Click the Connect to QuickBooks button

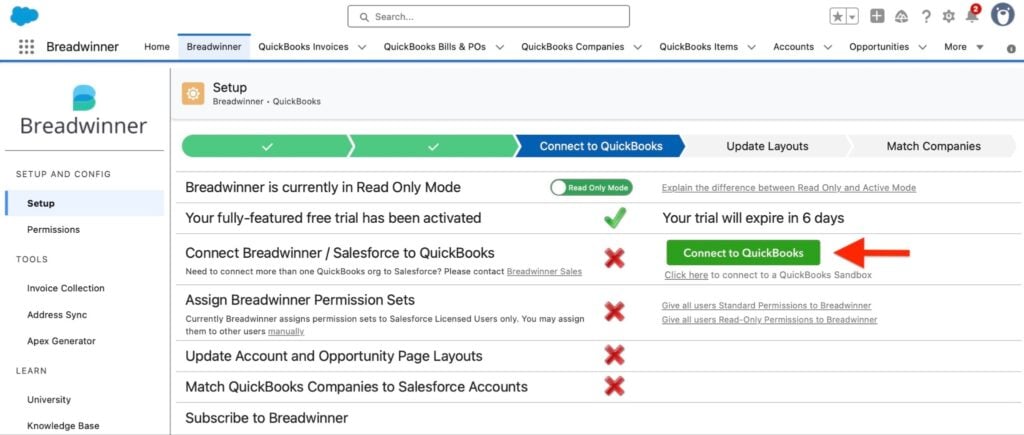pyautogui.click(x=743, y=253)
